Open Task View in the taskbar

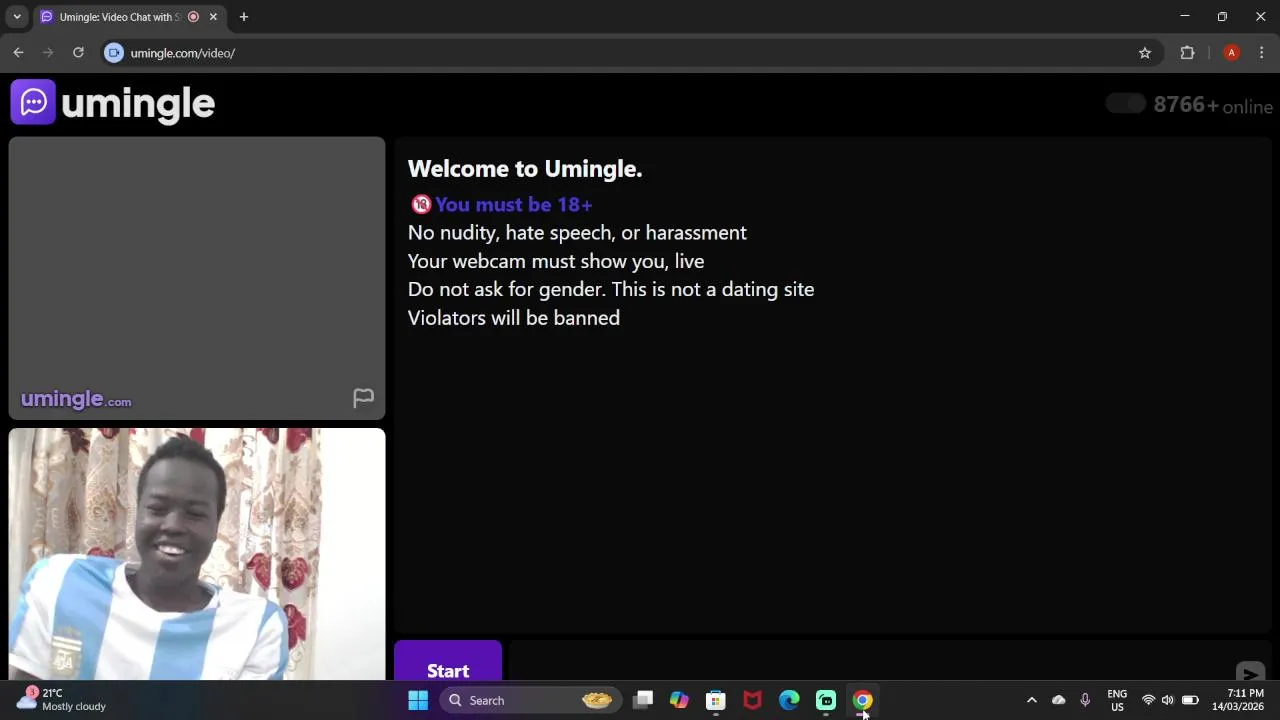[x=643, y=700]
